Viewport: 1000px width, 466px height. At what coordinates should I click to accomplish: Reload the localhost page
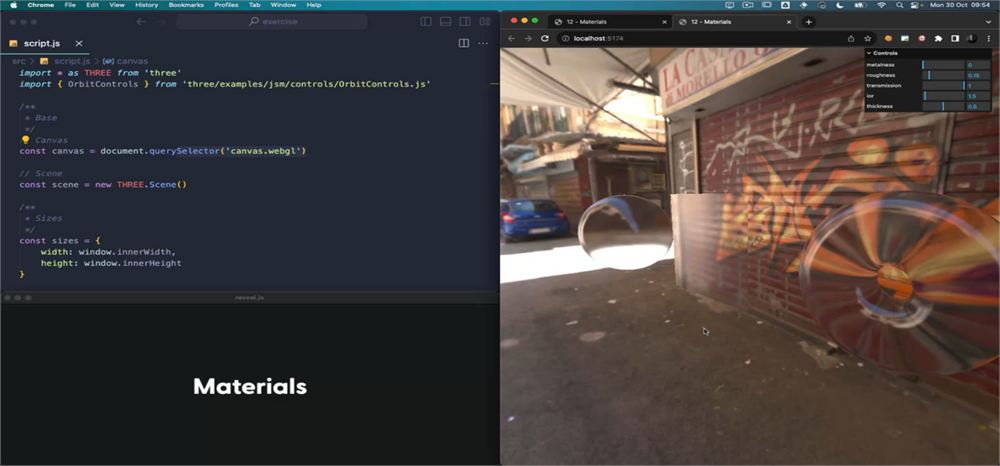(545, 38)
